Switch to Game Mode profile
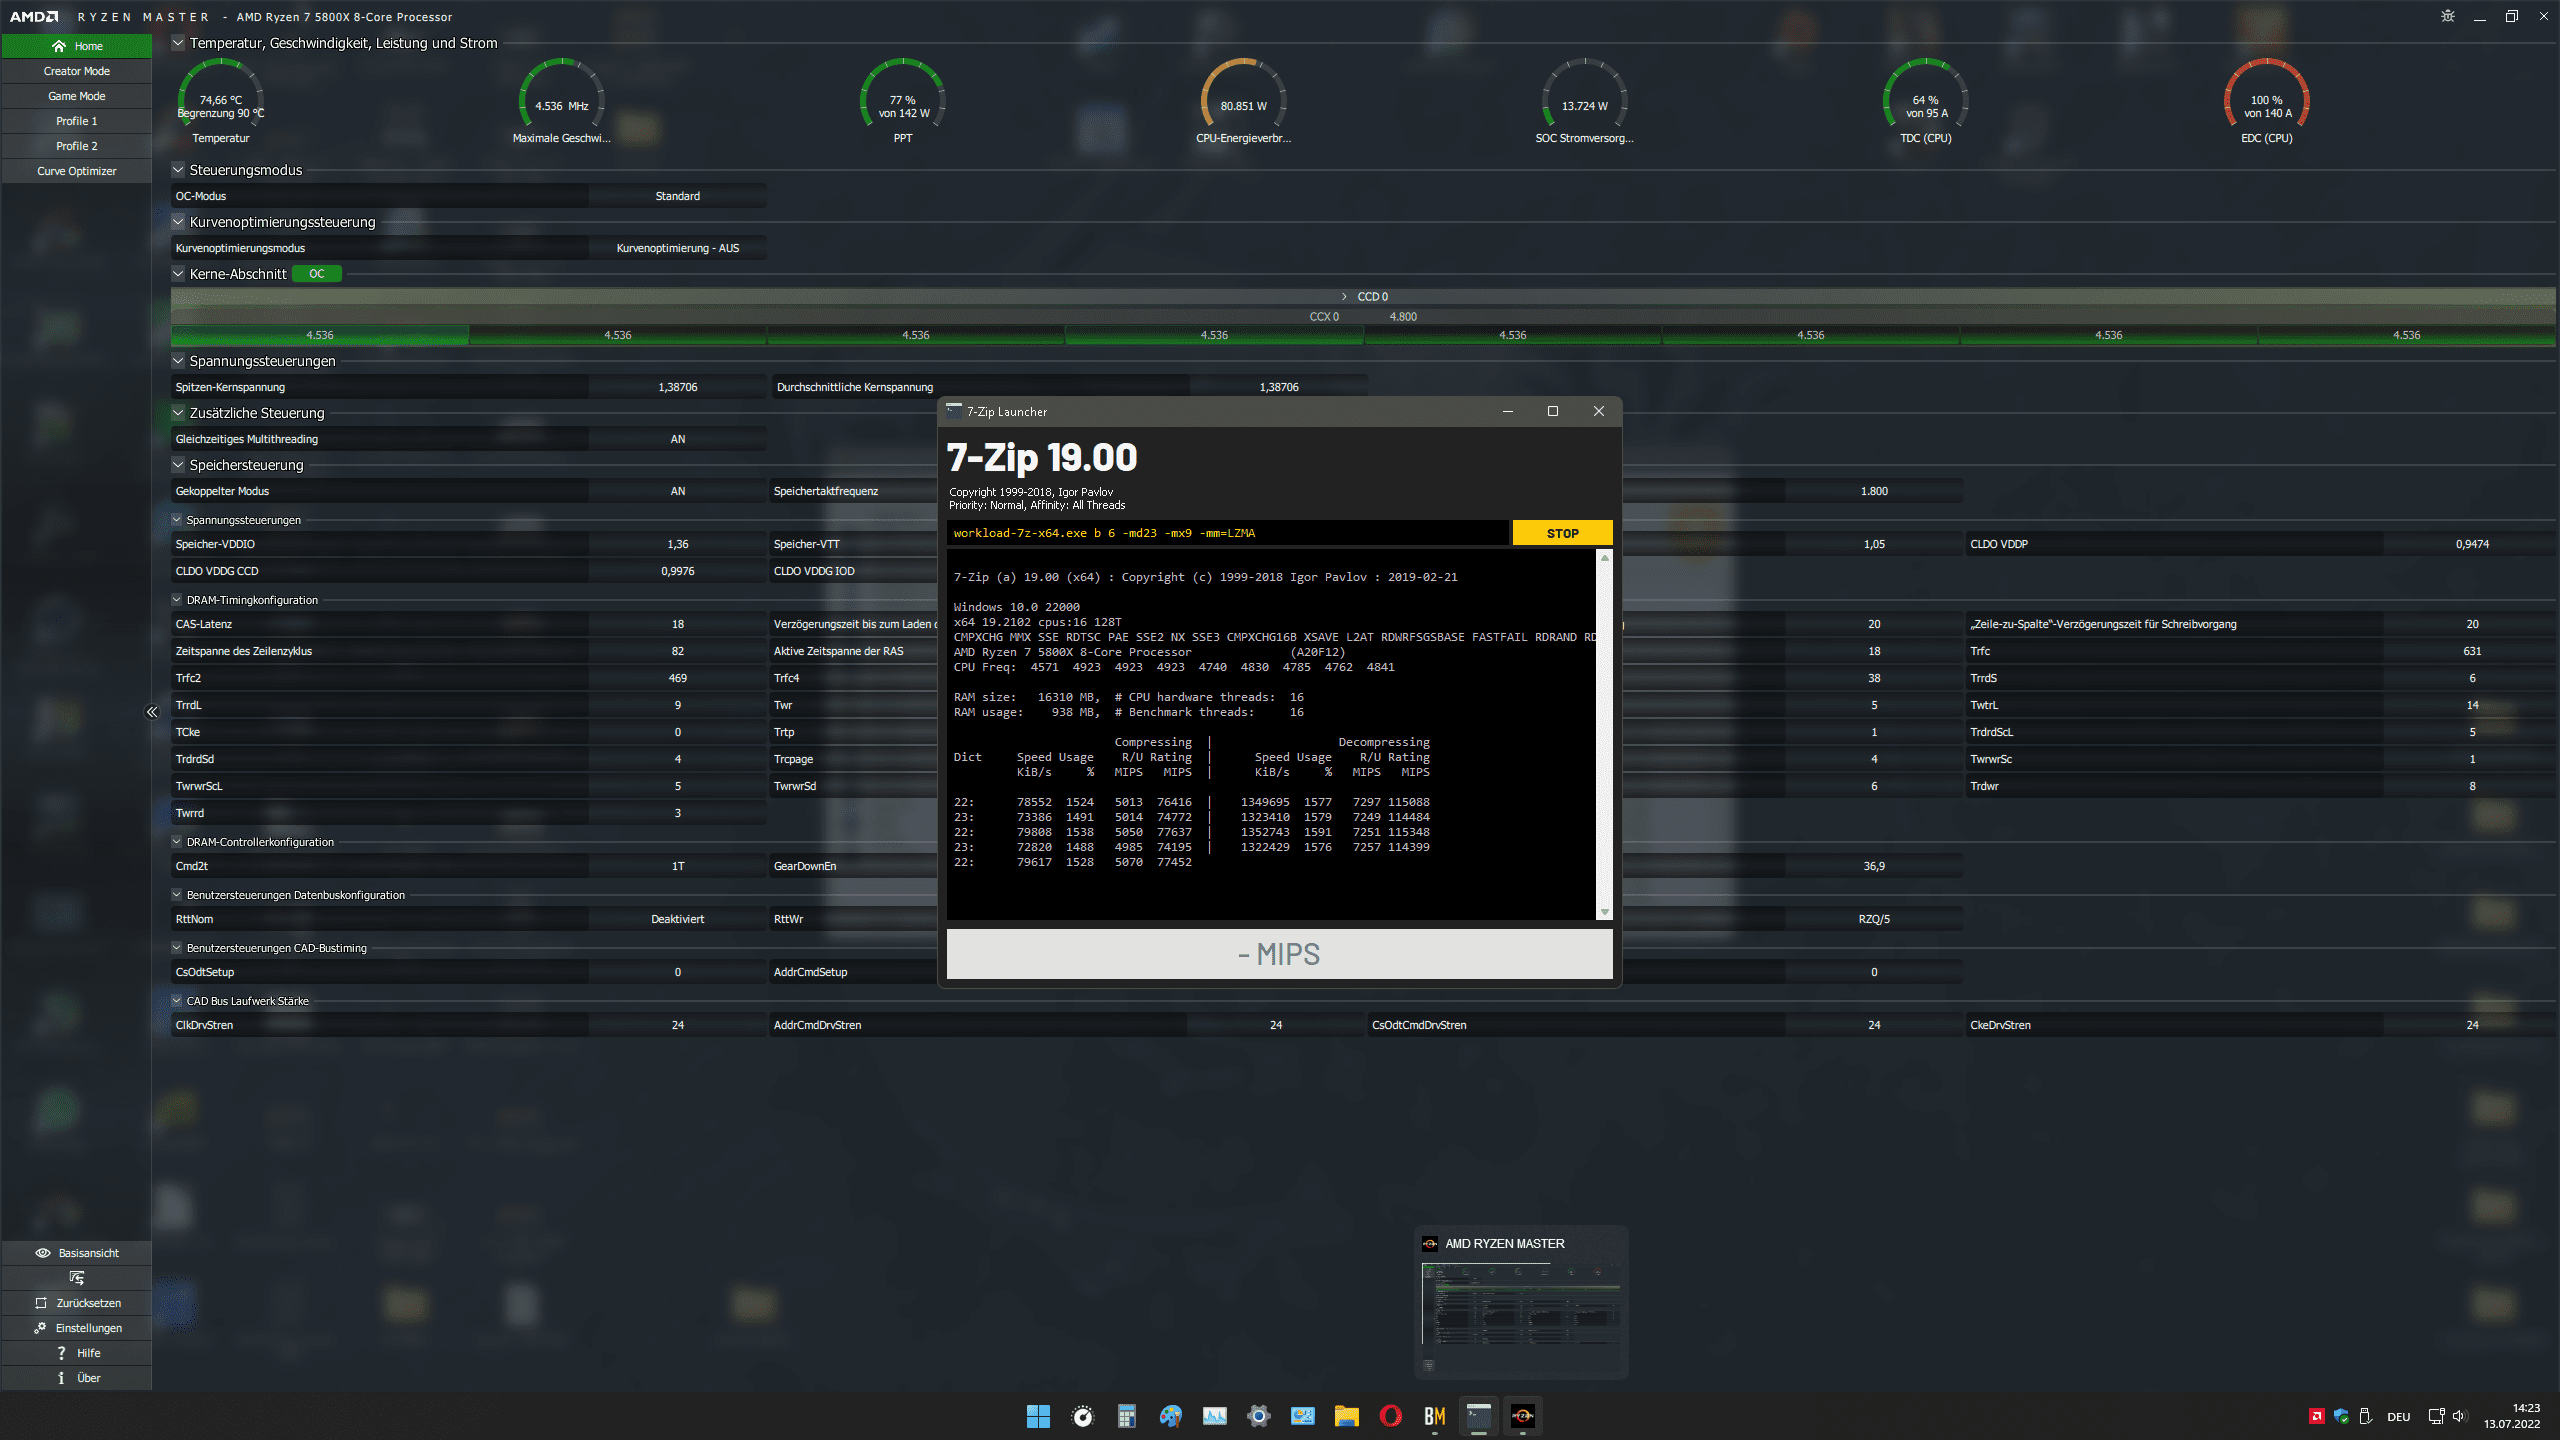The width and height of the screenshot is (2560, 1440). click(77, 96)
